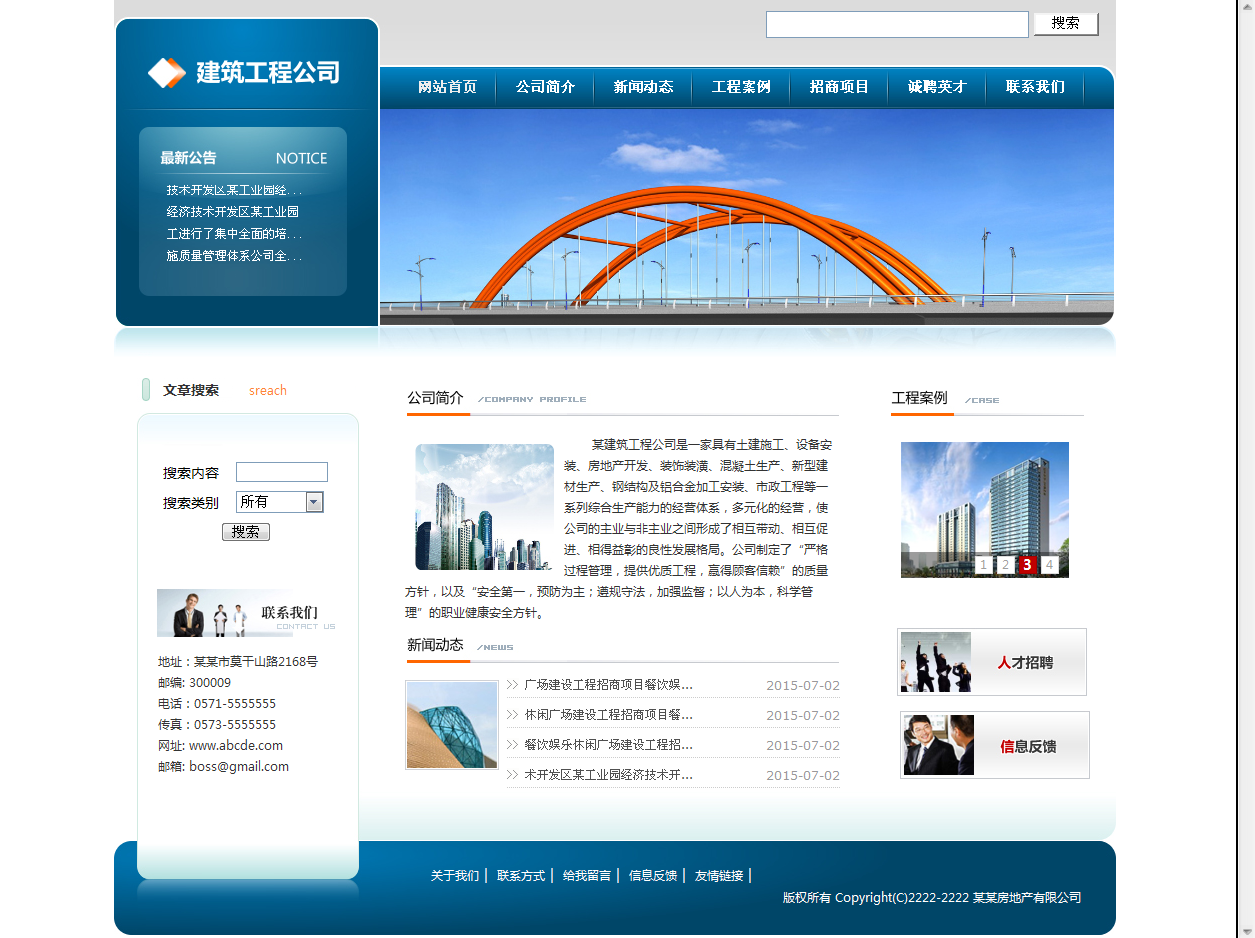Open 公司简介 in the navigation bar
1255x938 pixels.
coord(545,87)
